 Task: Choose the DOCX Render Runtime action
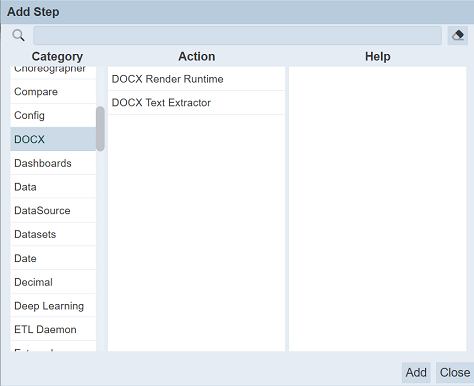click(196, 79)
